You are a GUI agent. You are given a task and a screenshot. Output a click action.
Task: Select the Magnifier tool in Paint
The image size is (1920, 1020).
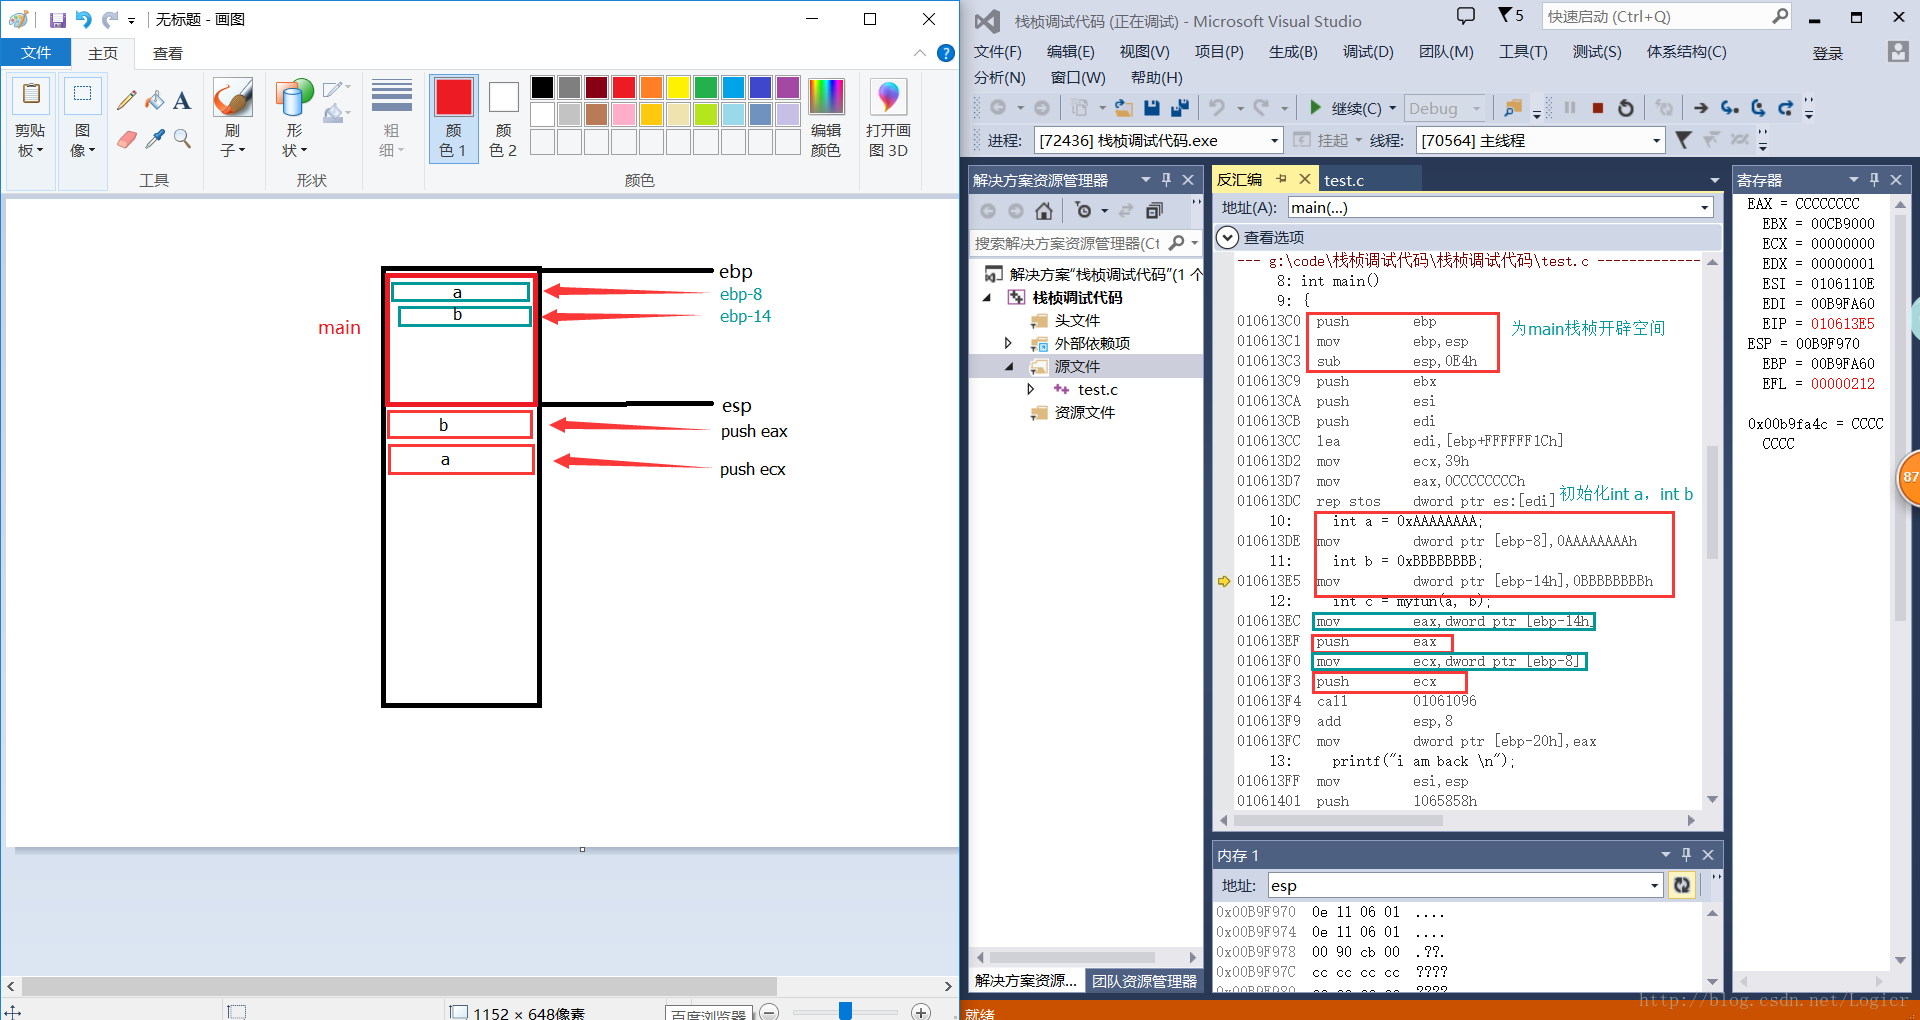[x=182, y=139]
